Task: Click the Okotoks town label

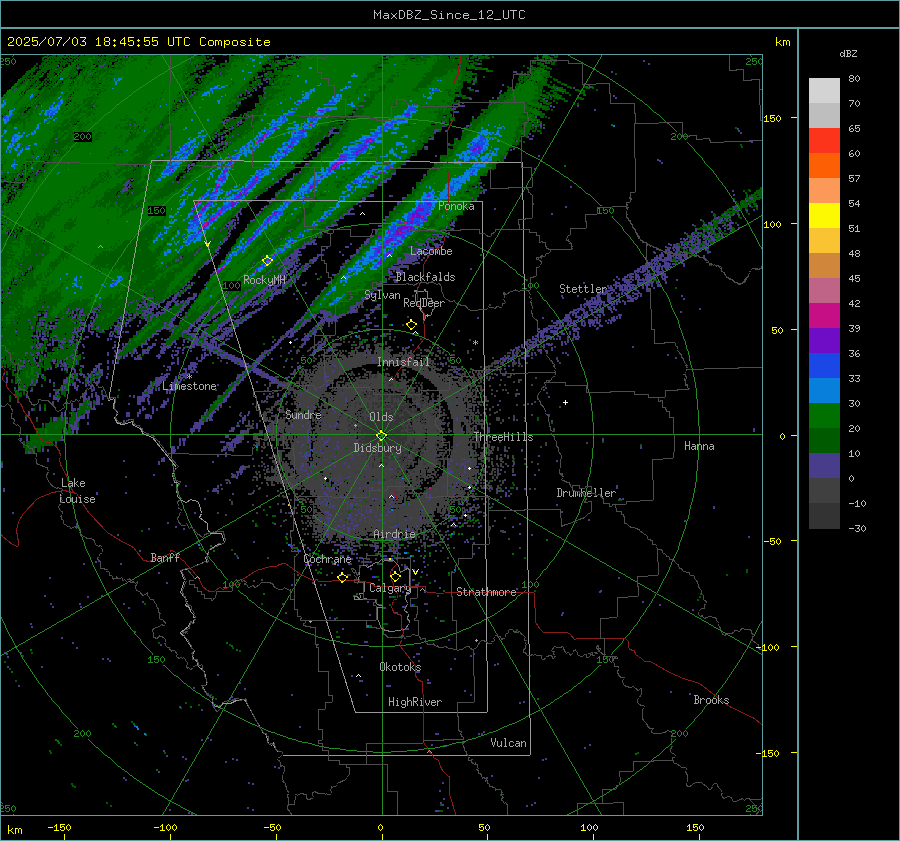Action: pyautogui.click(x=400, y=667)
